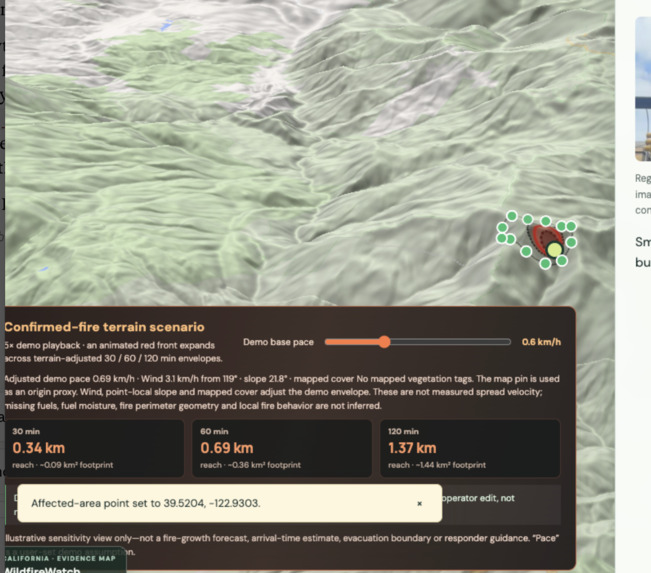Click the ~0.36 km² footprint text
This screenshot has width=651, height=573.
pos(264,465)
